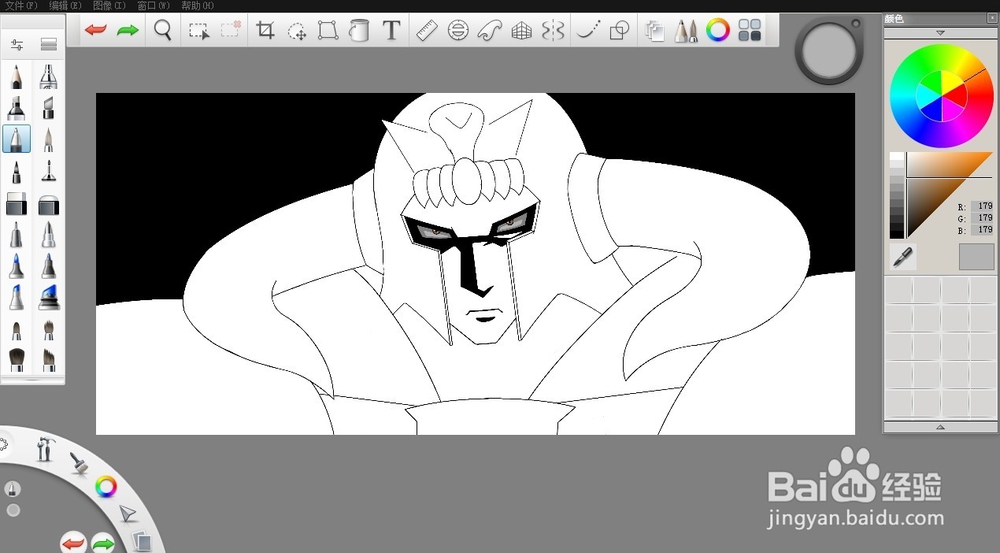Click the brush size puck circle

tap(829, 52)
